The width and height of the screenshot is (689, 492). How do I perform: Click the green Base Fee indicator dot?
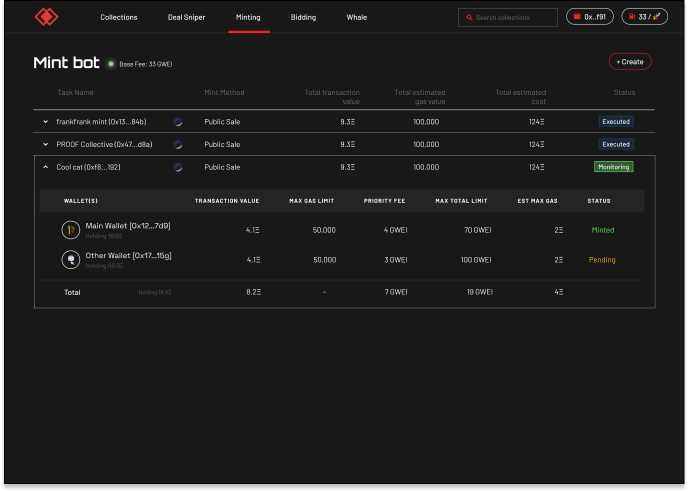[111, 64]
